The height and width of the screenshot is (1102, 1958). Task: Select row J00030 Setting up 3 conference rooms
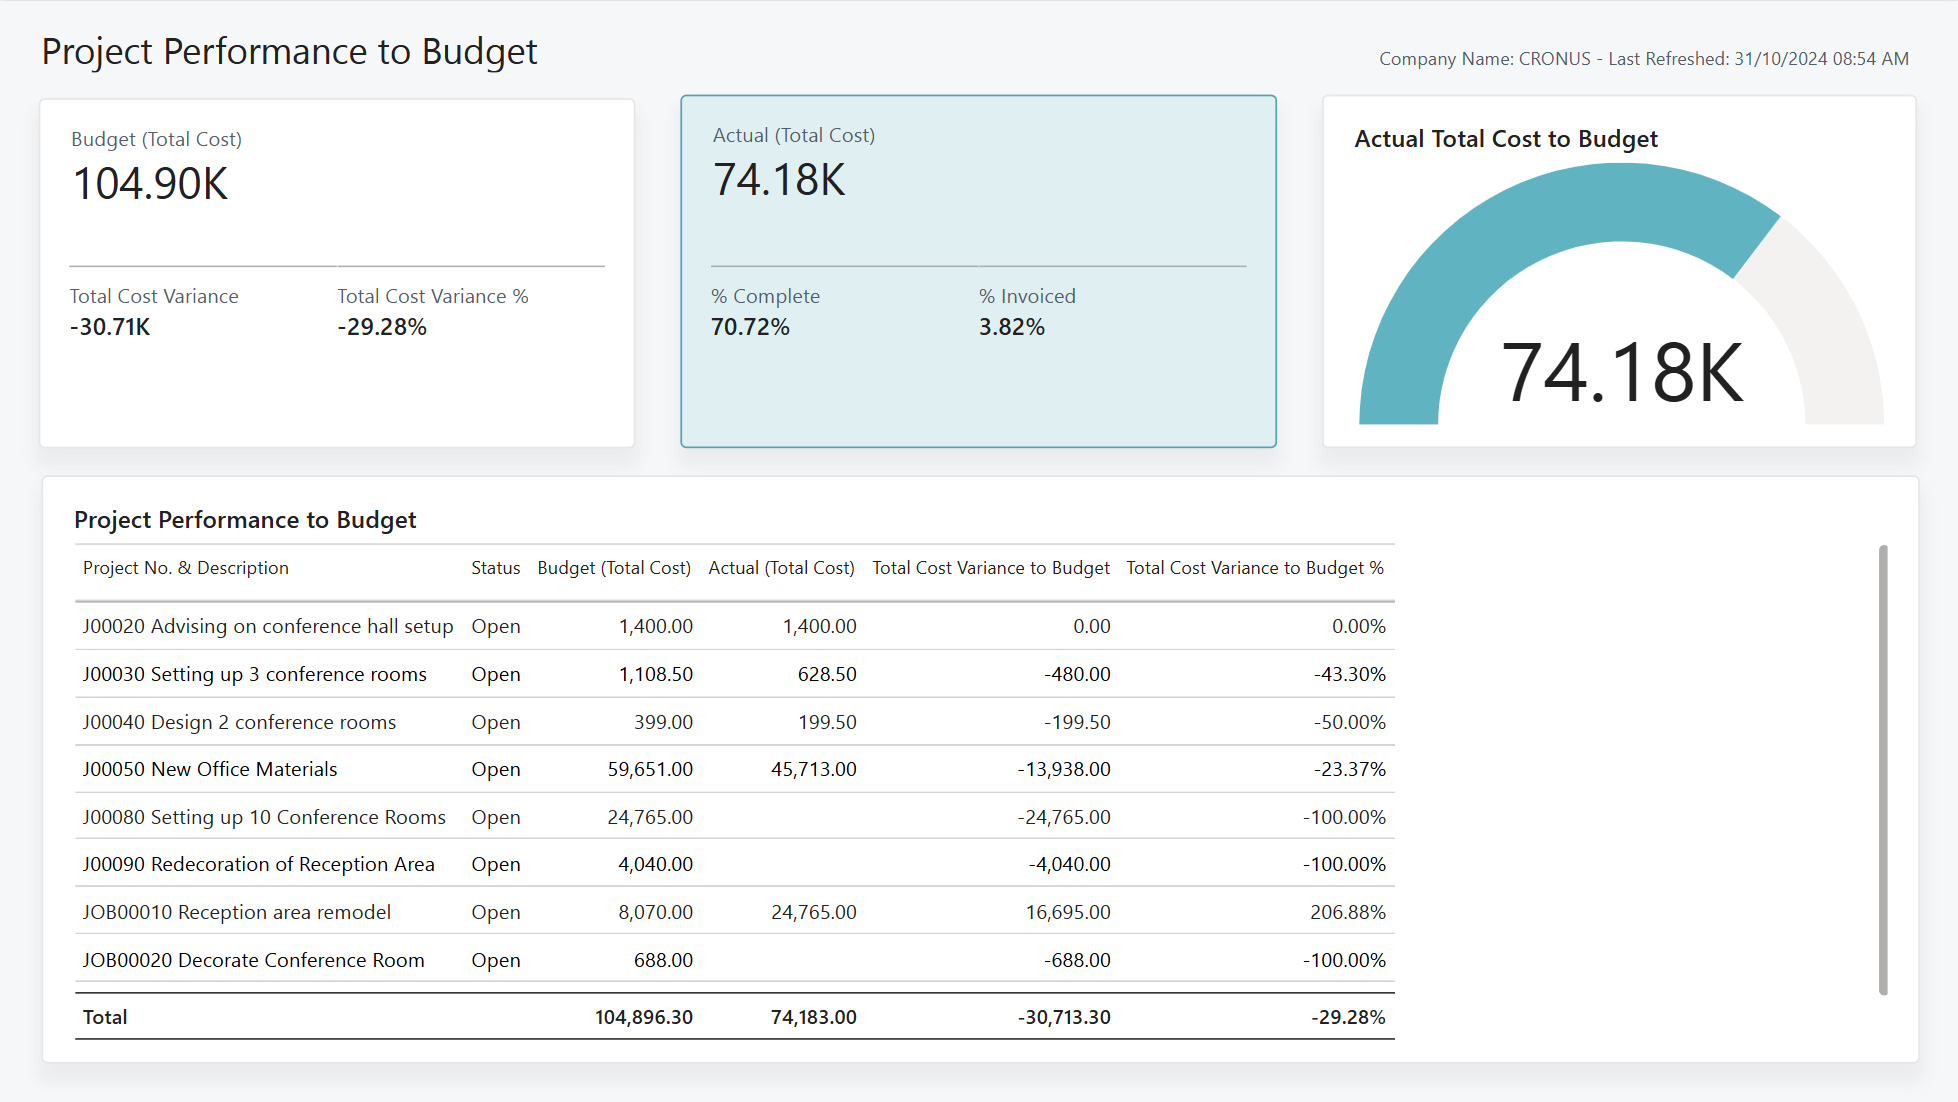(x=734, y=674)
